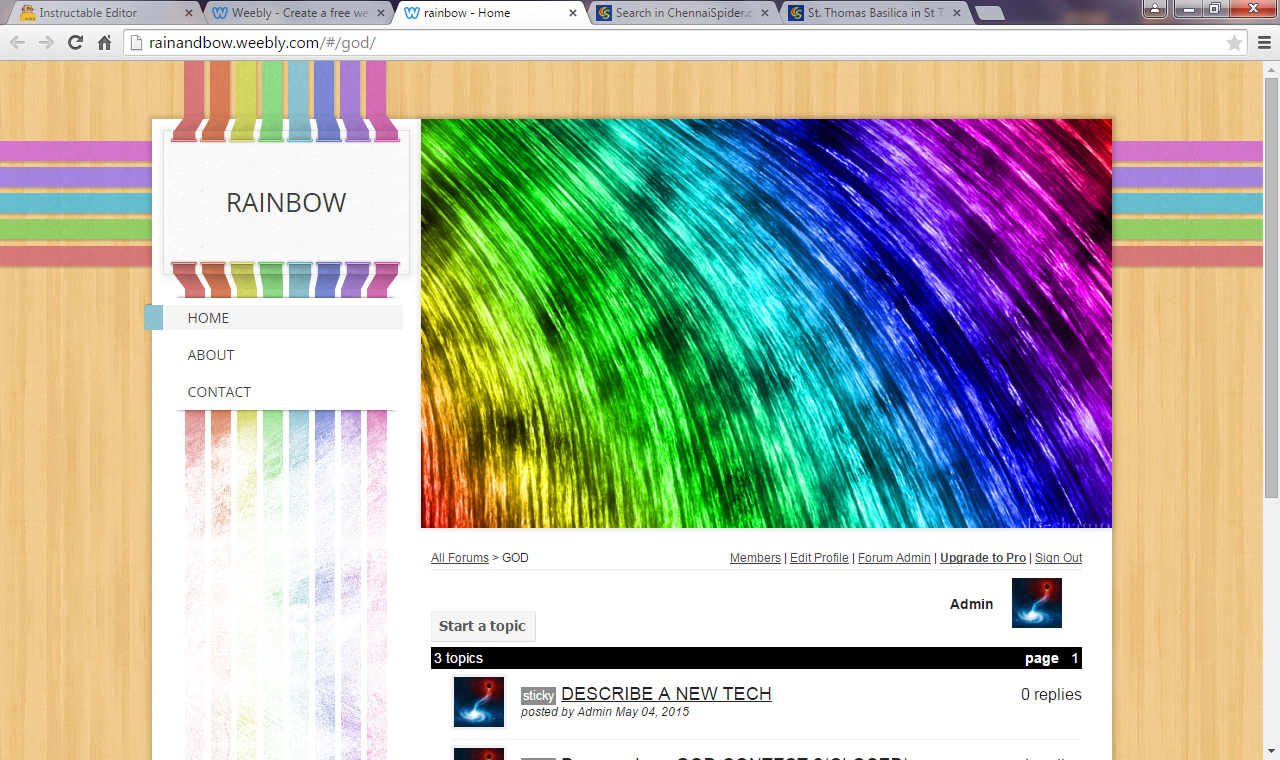The height and width of the screenshot is (760, 1280).
Task: Open the DESCRIBE A NEW TECH topic
Action: (666, 694)
